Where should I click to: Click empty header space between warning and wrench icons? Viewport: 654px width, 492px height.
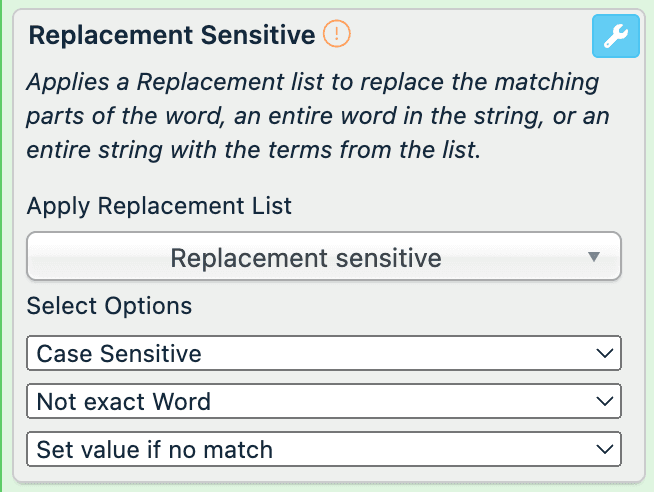click(470, 36)
